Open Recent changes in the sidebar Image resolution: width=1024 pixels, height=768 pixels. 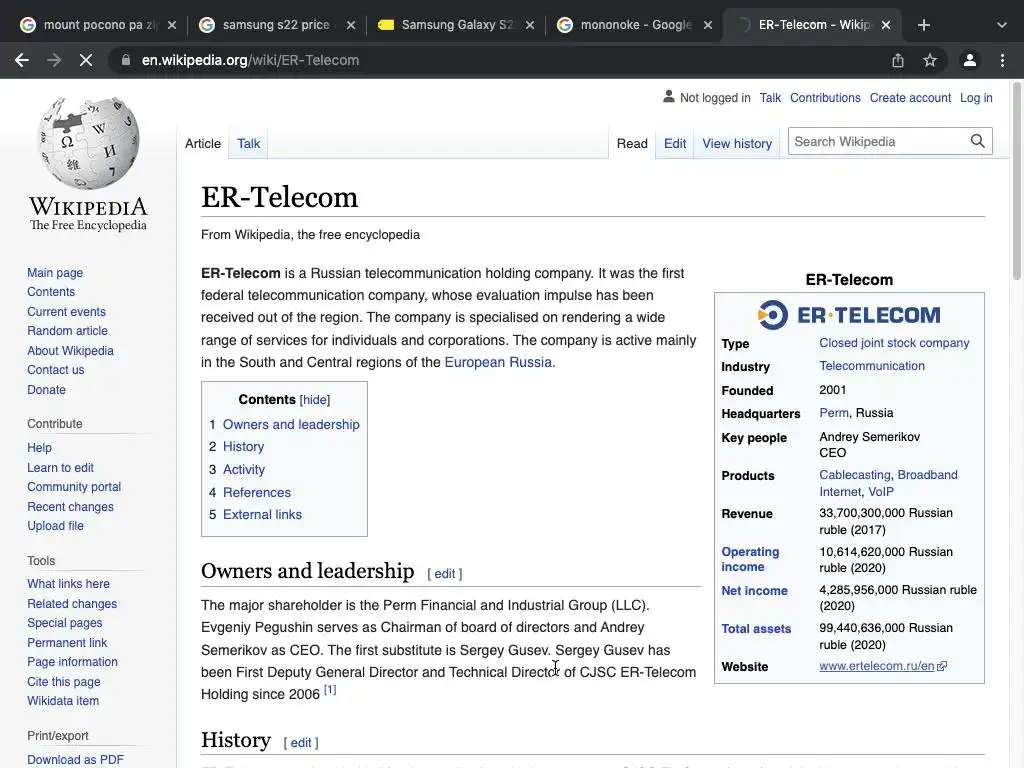click(71, 507)
